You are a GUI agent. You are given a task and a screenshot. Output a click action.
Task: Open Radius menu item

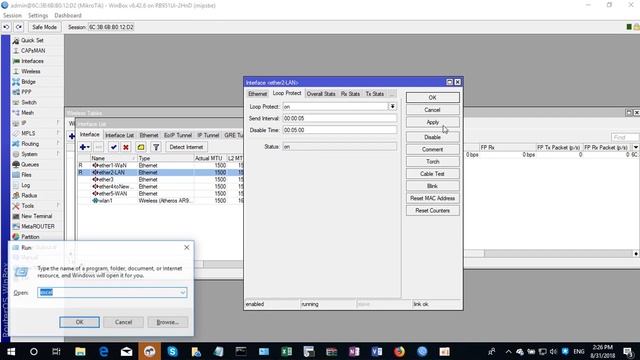(29, 196)
